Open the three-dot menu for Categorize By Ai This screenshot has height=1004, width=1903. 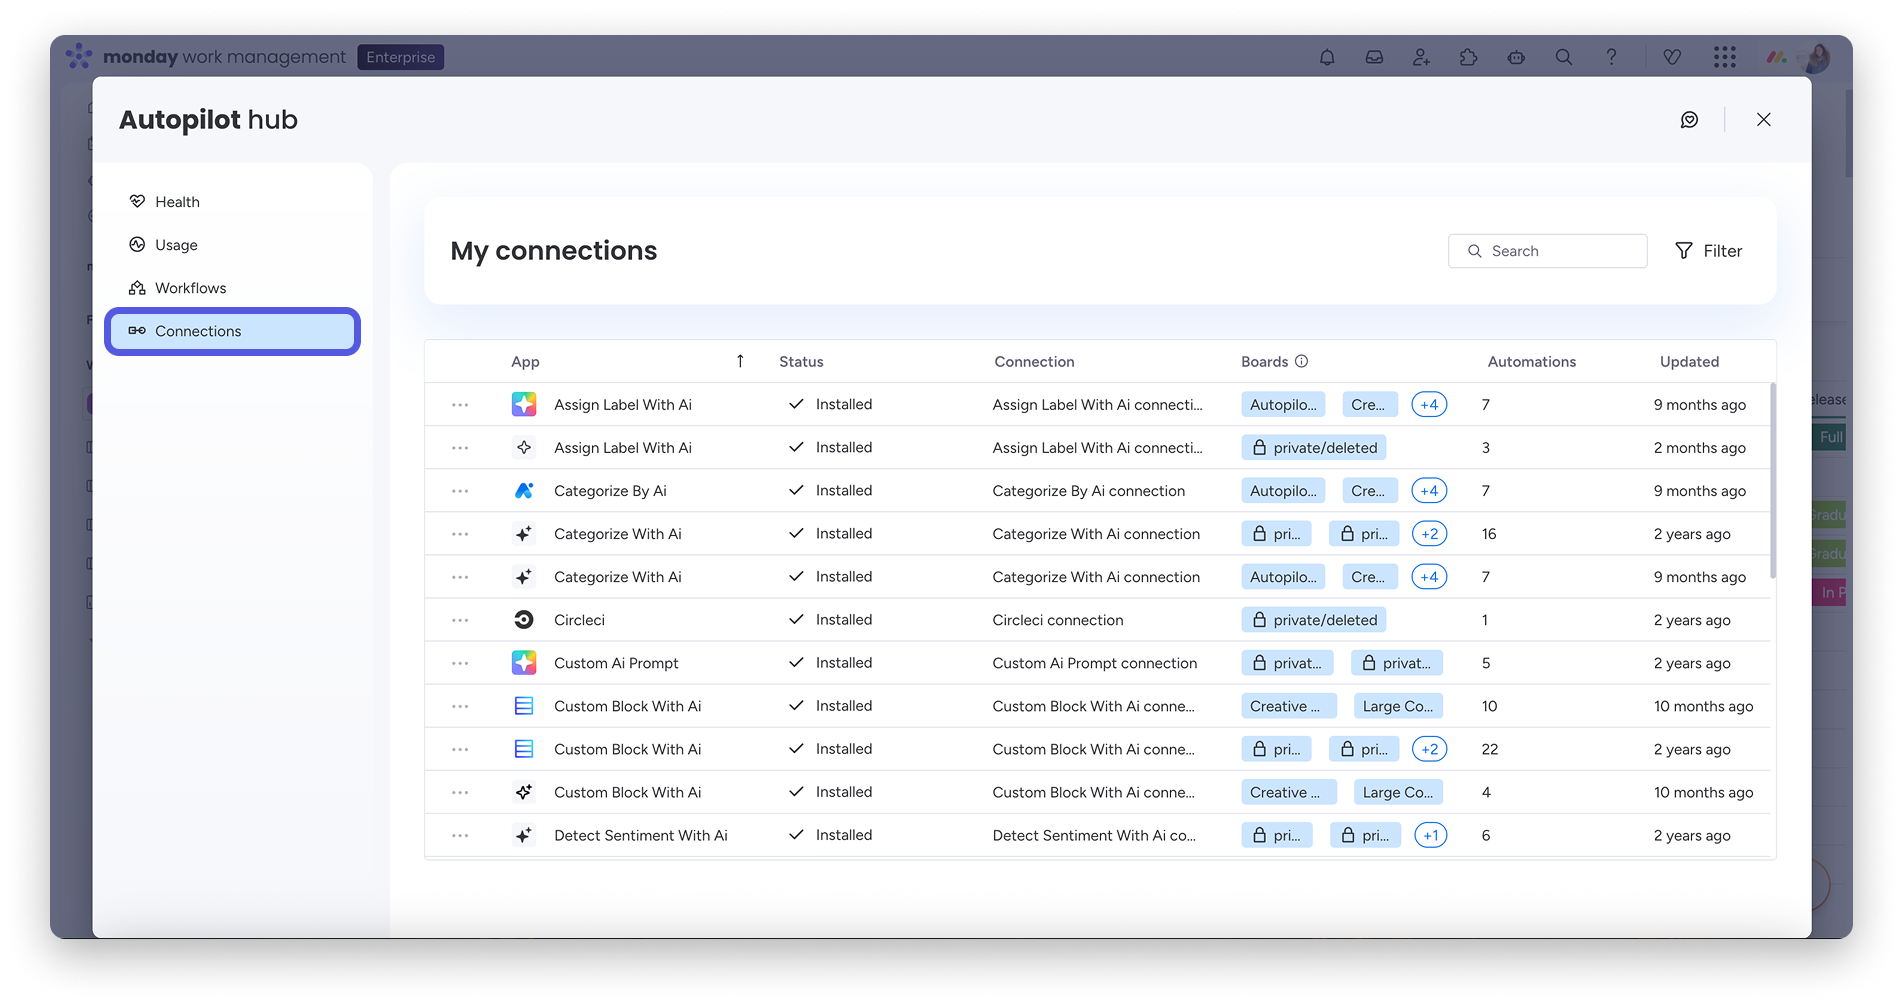(x=460, y=491)
